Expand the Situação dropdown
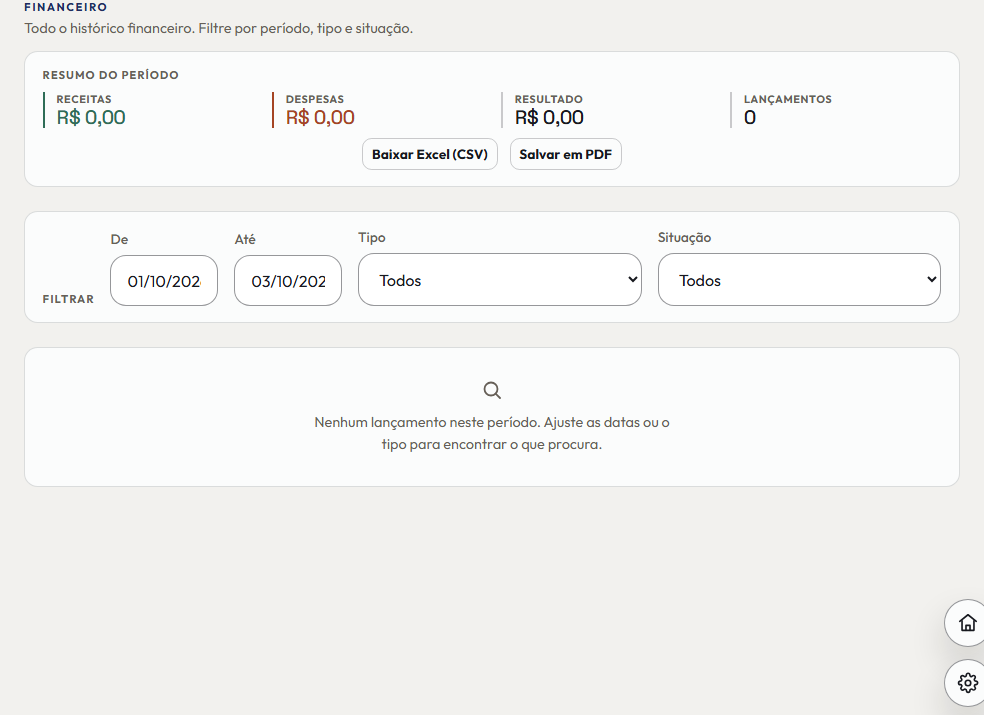Screen dimensions: 984x715 pos(799,280)
